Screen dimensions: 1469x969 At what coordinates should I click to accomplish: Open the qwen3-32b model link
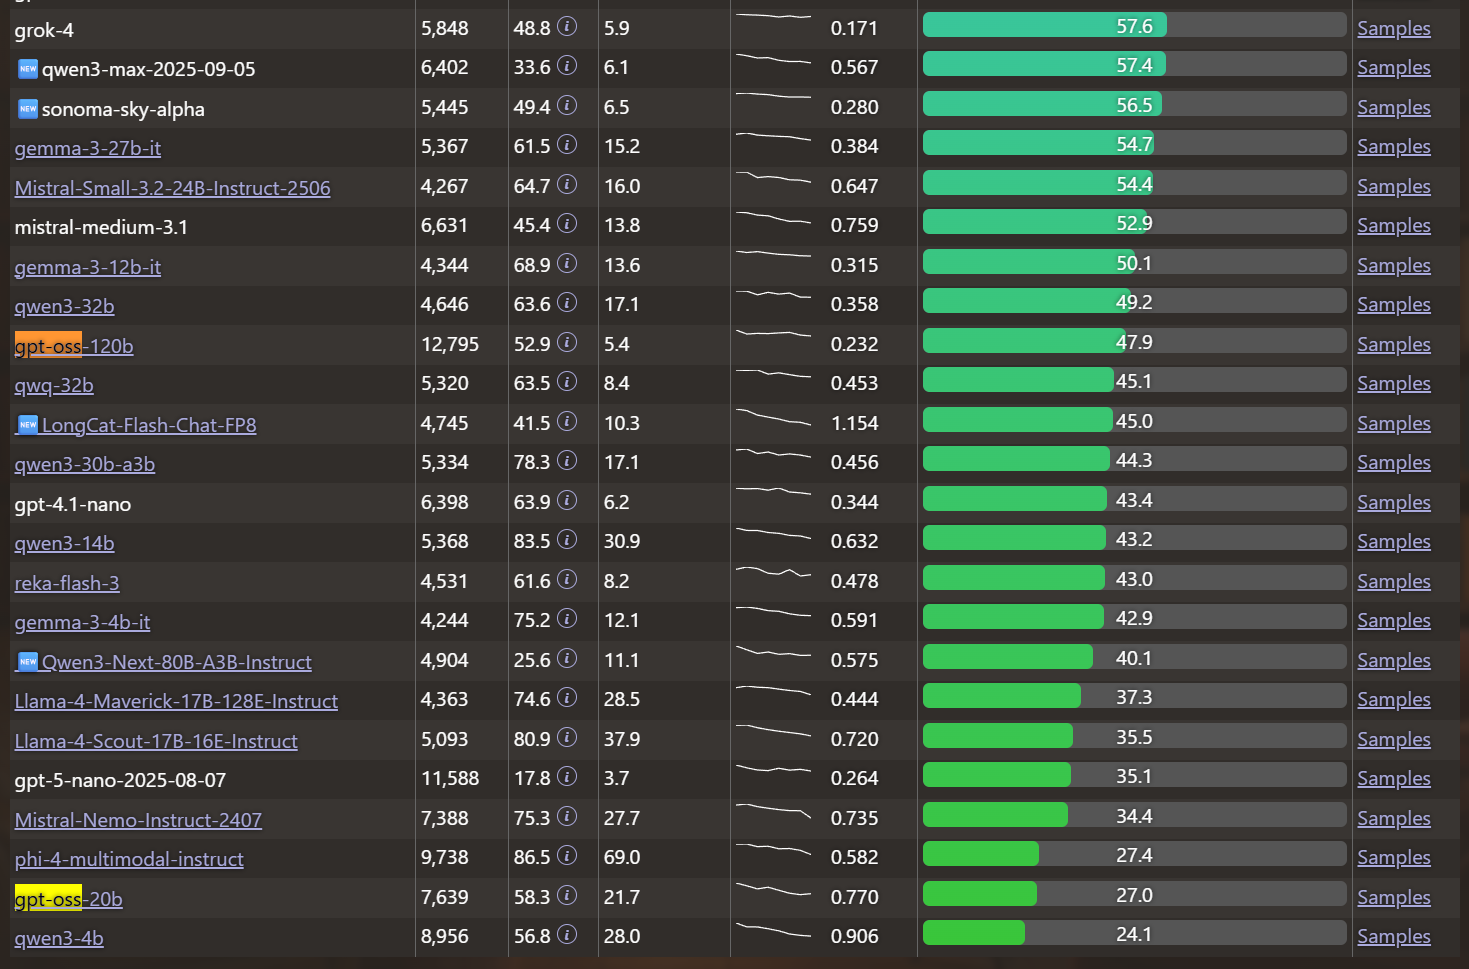coord(64,306)
